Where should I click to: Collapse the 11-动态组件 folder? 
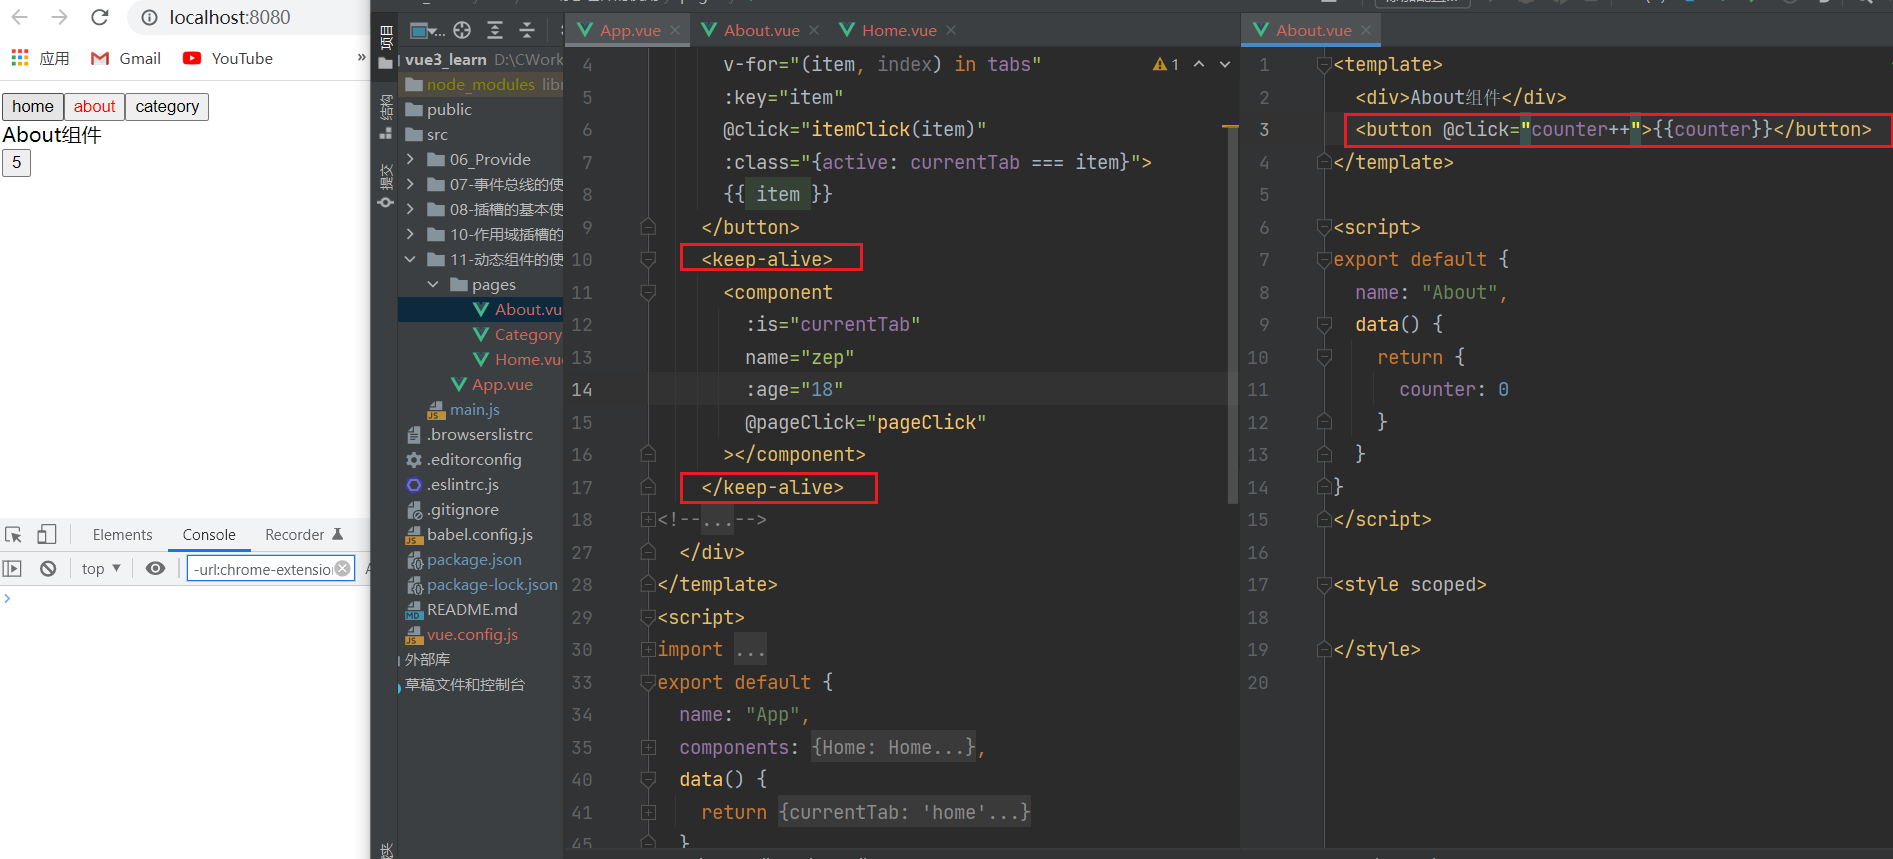tap(410, 259)
